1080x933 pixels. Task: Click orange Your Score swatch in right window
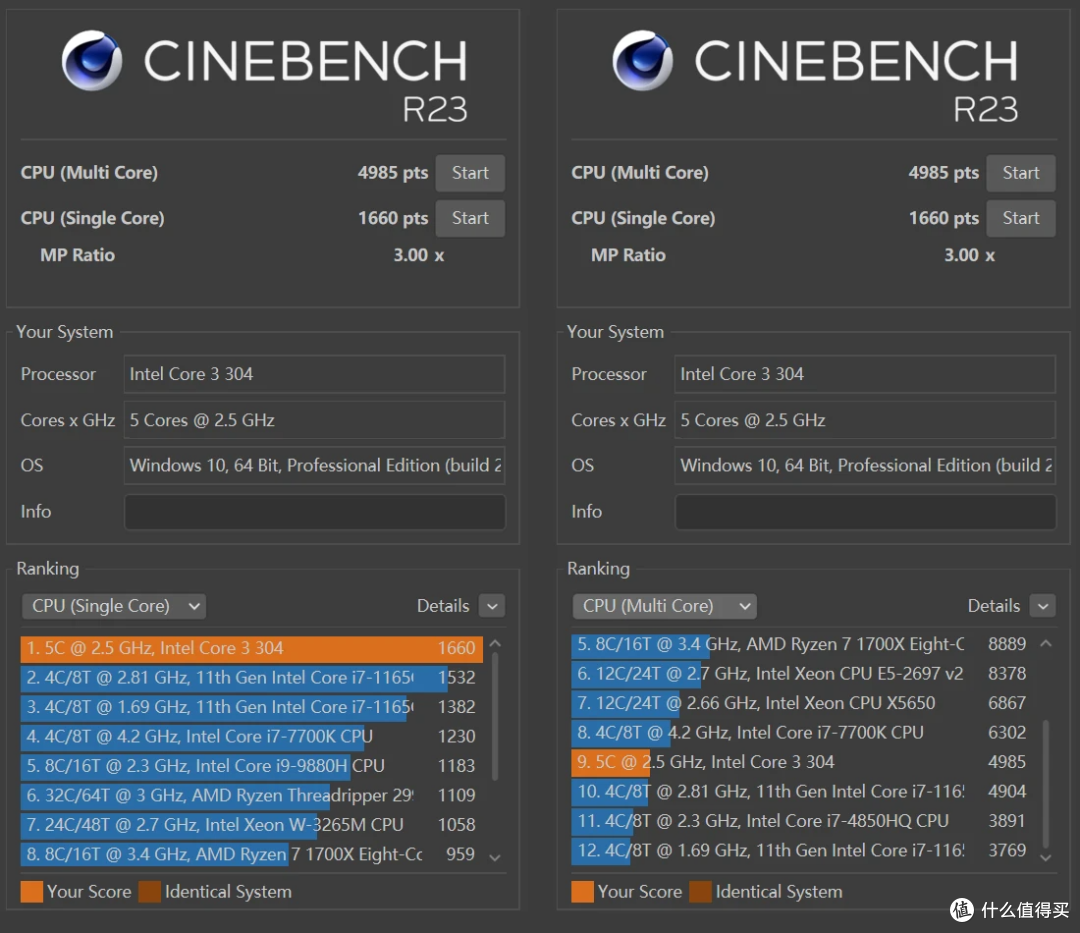pyautogui.click(x=583, y=892)
